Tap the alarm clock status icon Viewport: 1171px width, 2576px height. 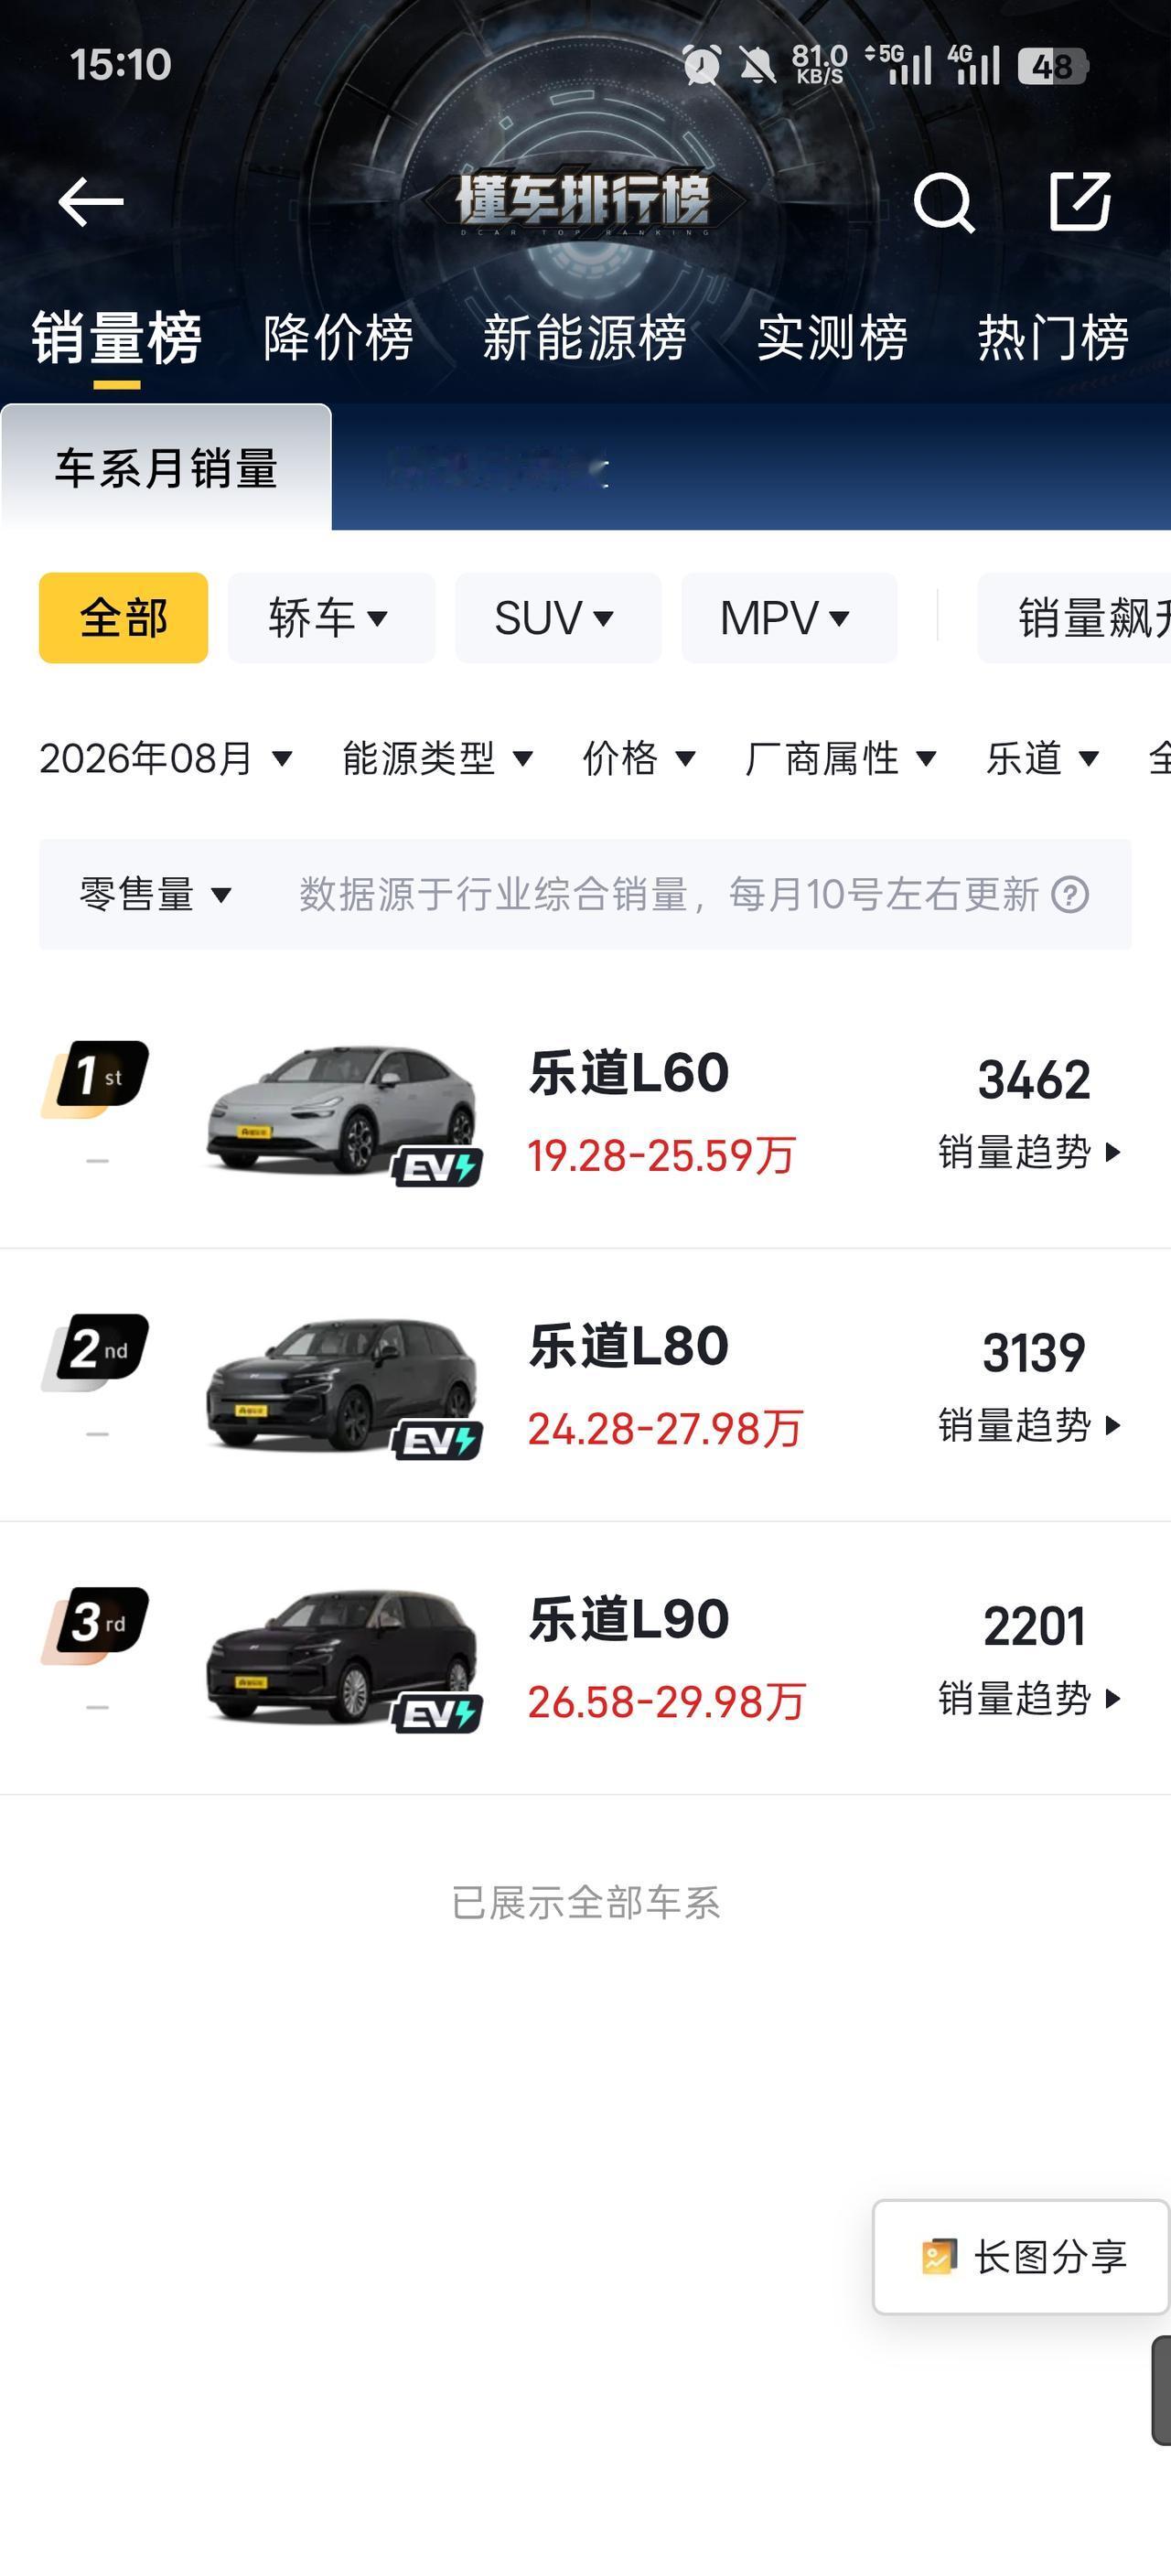702,66
